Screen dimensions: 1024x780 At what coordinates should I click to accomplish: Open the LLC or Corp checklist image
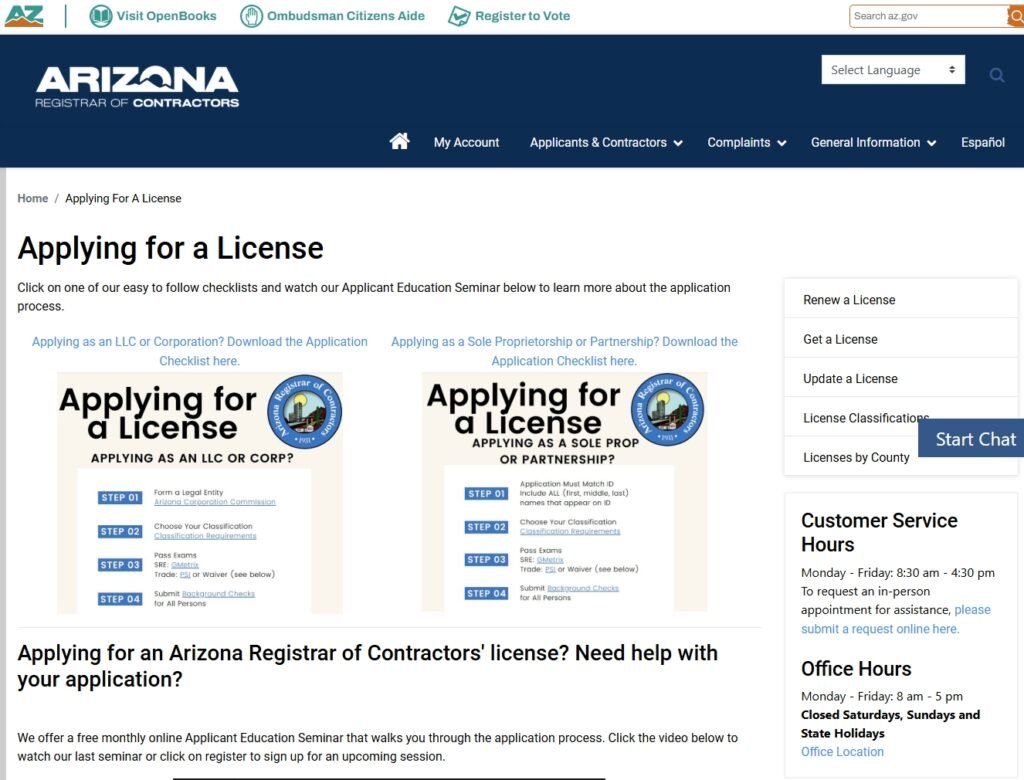point(200,493)
